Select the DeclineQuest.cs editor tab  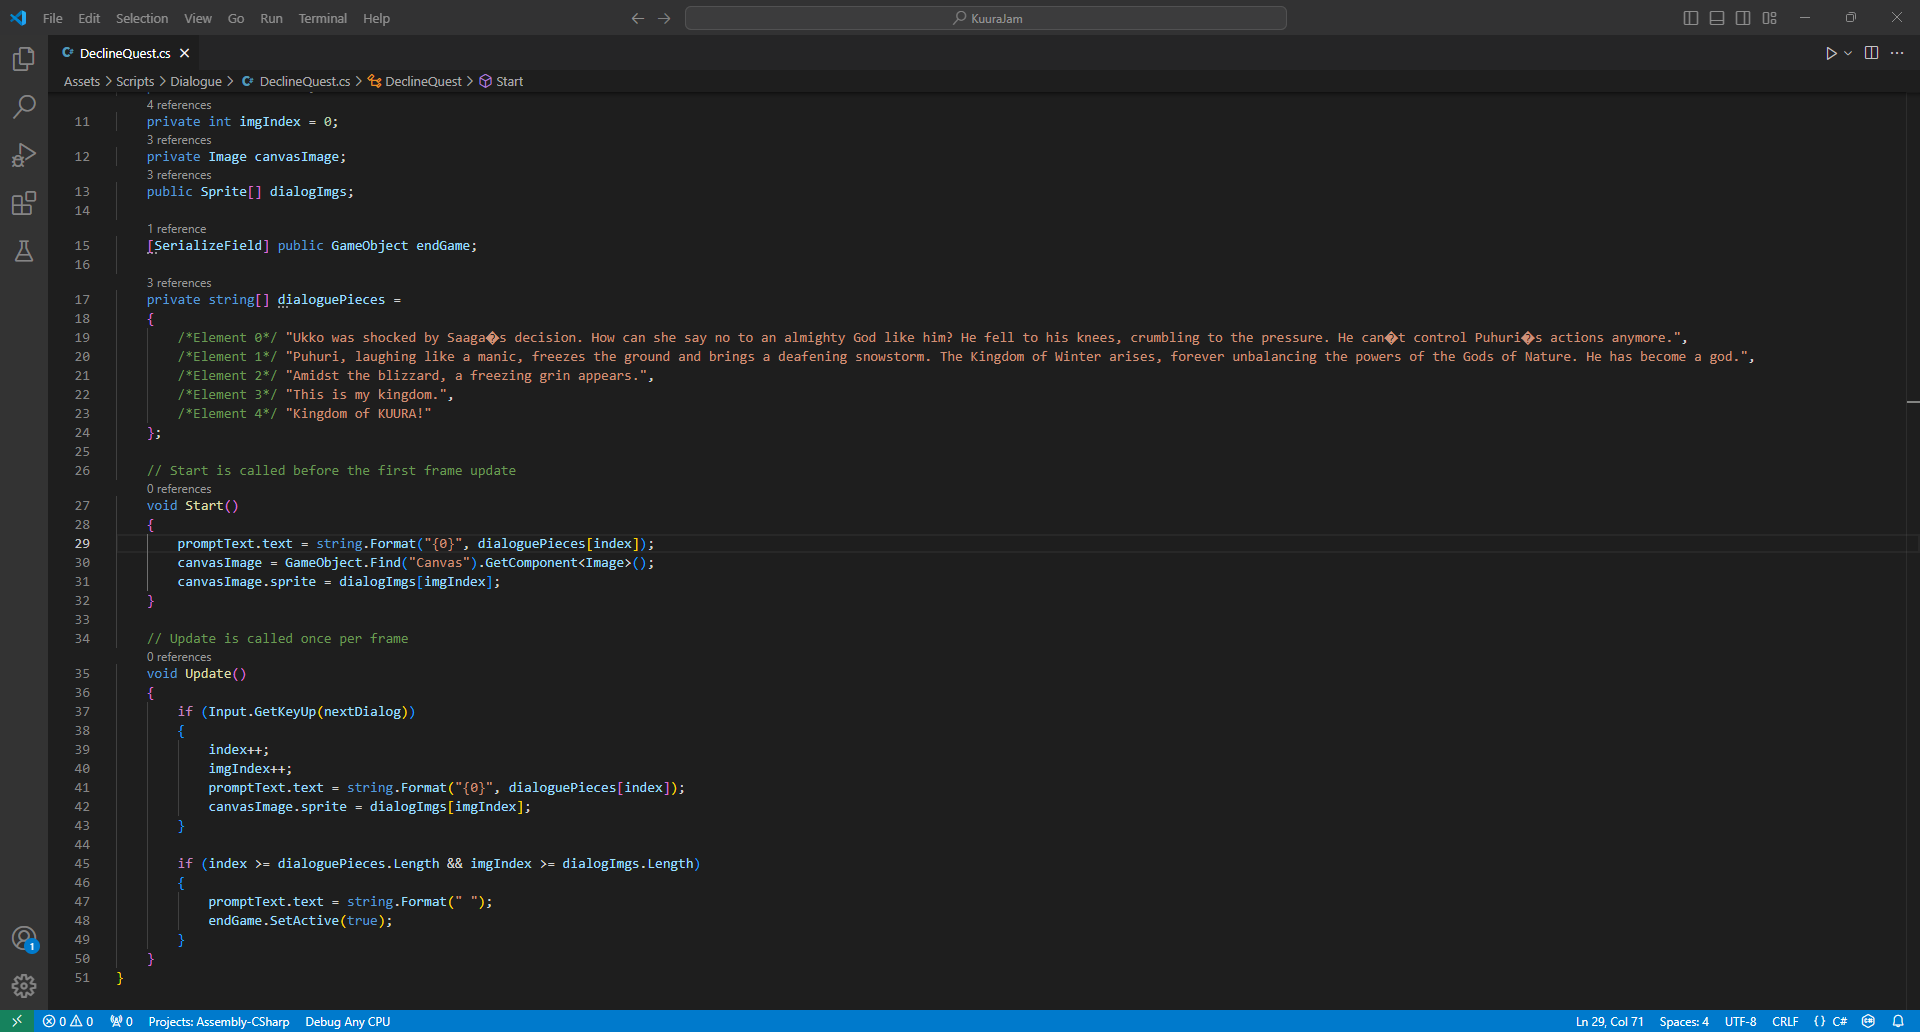(x=124, y=53)
